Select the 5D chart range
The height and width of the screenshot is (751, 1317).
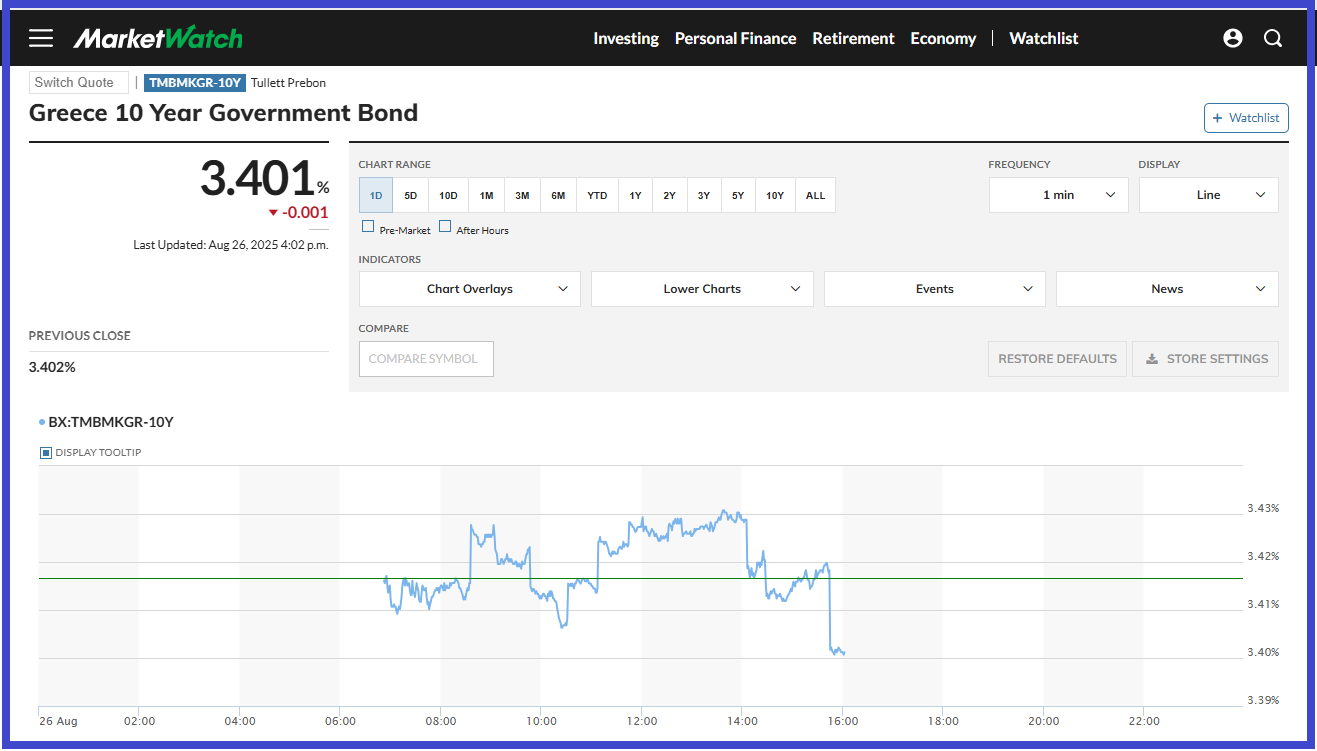tap(411, 196)
